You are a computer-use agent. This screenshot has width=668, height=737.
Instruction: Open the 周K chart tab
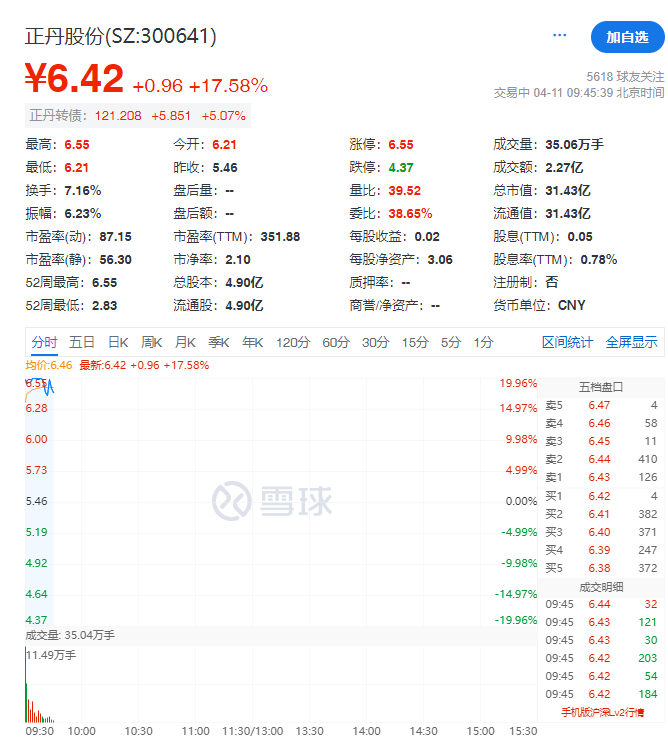151,342
